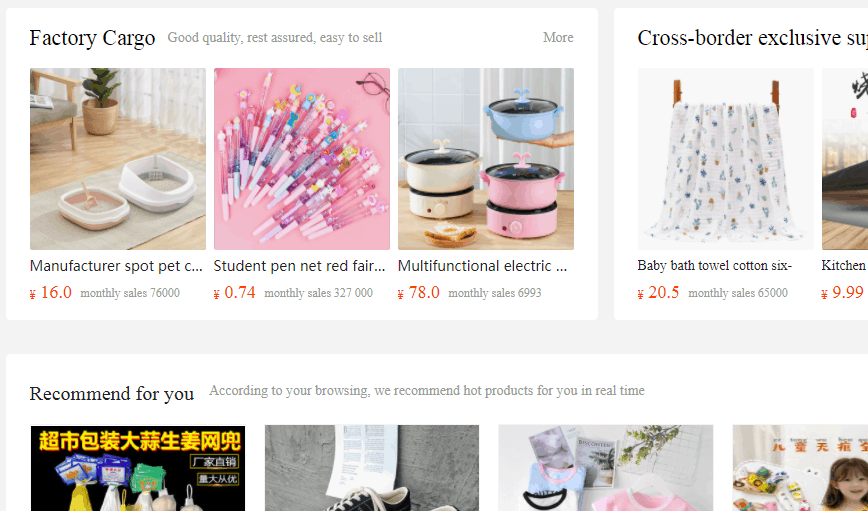Open the black canvas sneaker thumbnail

coord(372,468)
